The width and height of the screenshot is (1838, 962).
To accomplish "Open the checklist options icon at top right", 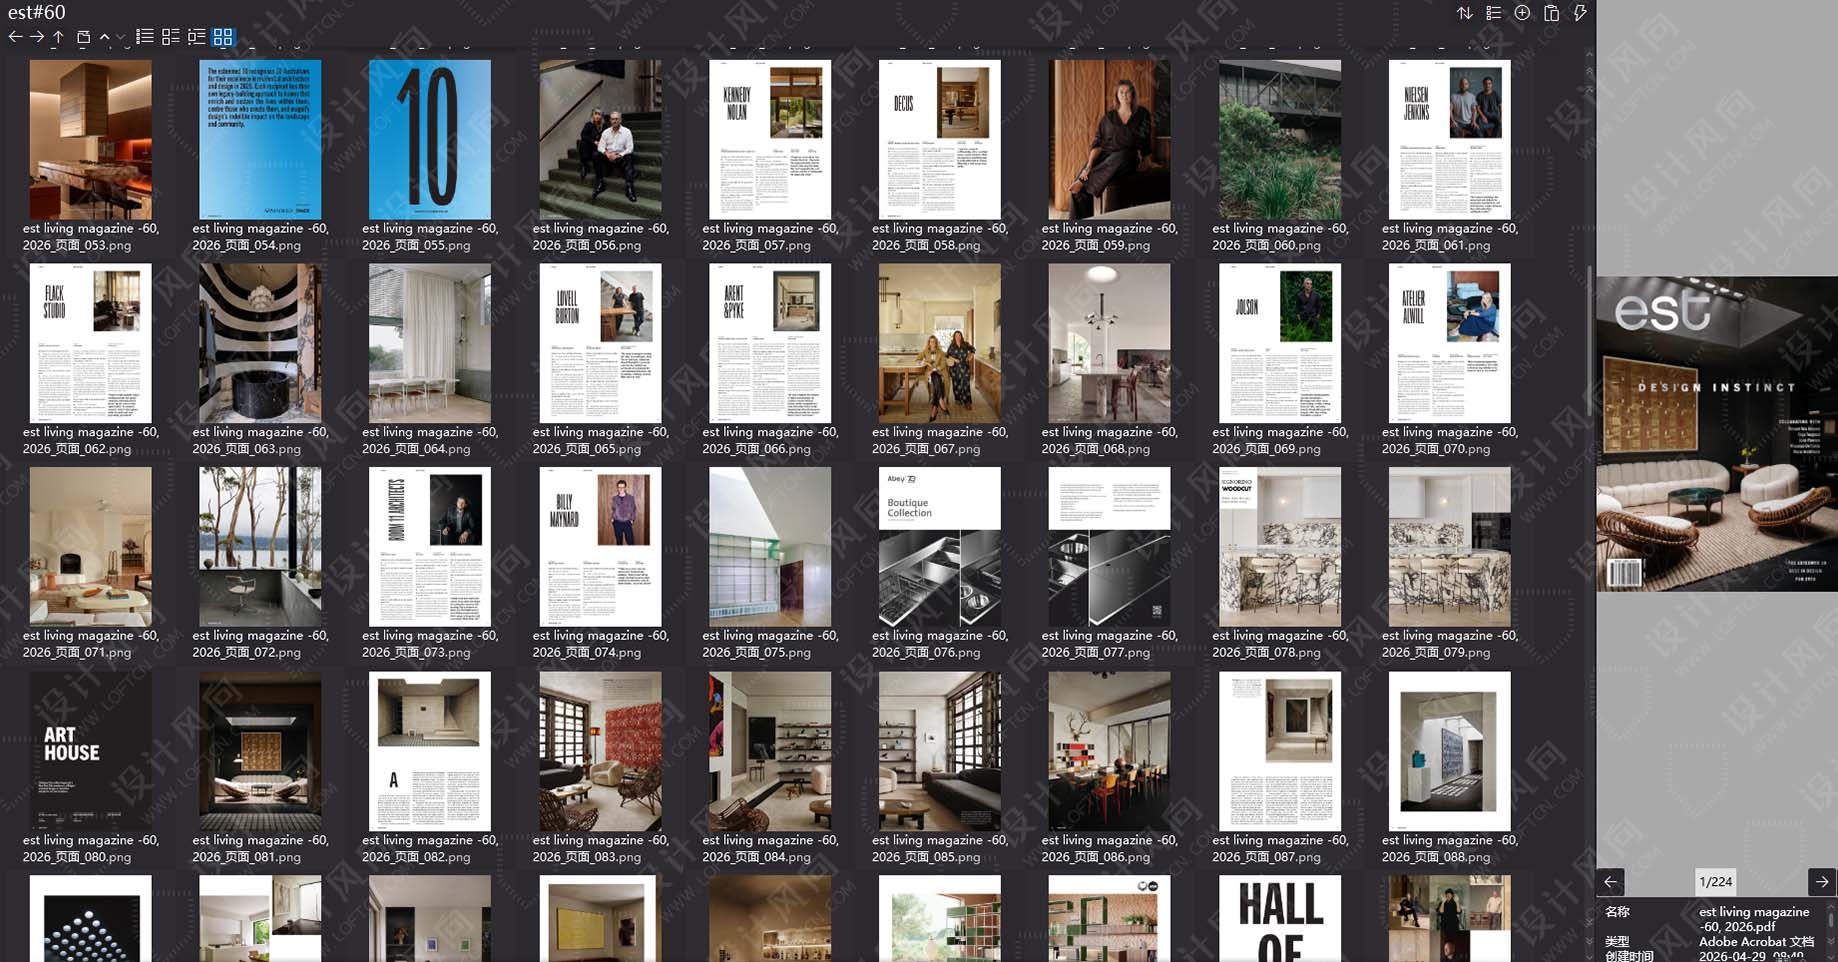I will [x=1493, y=13].
